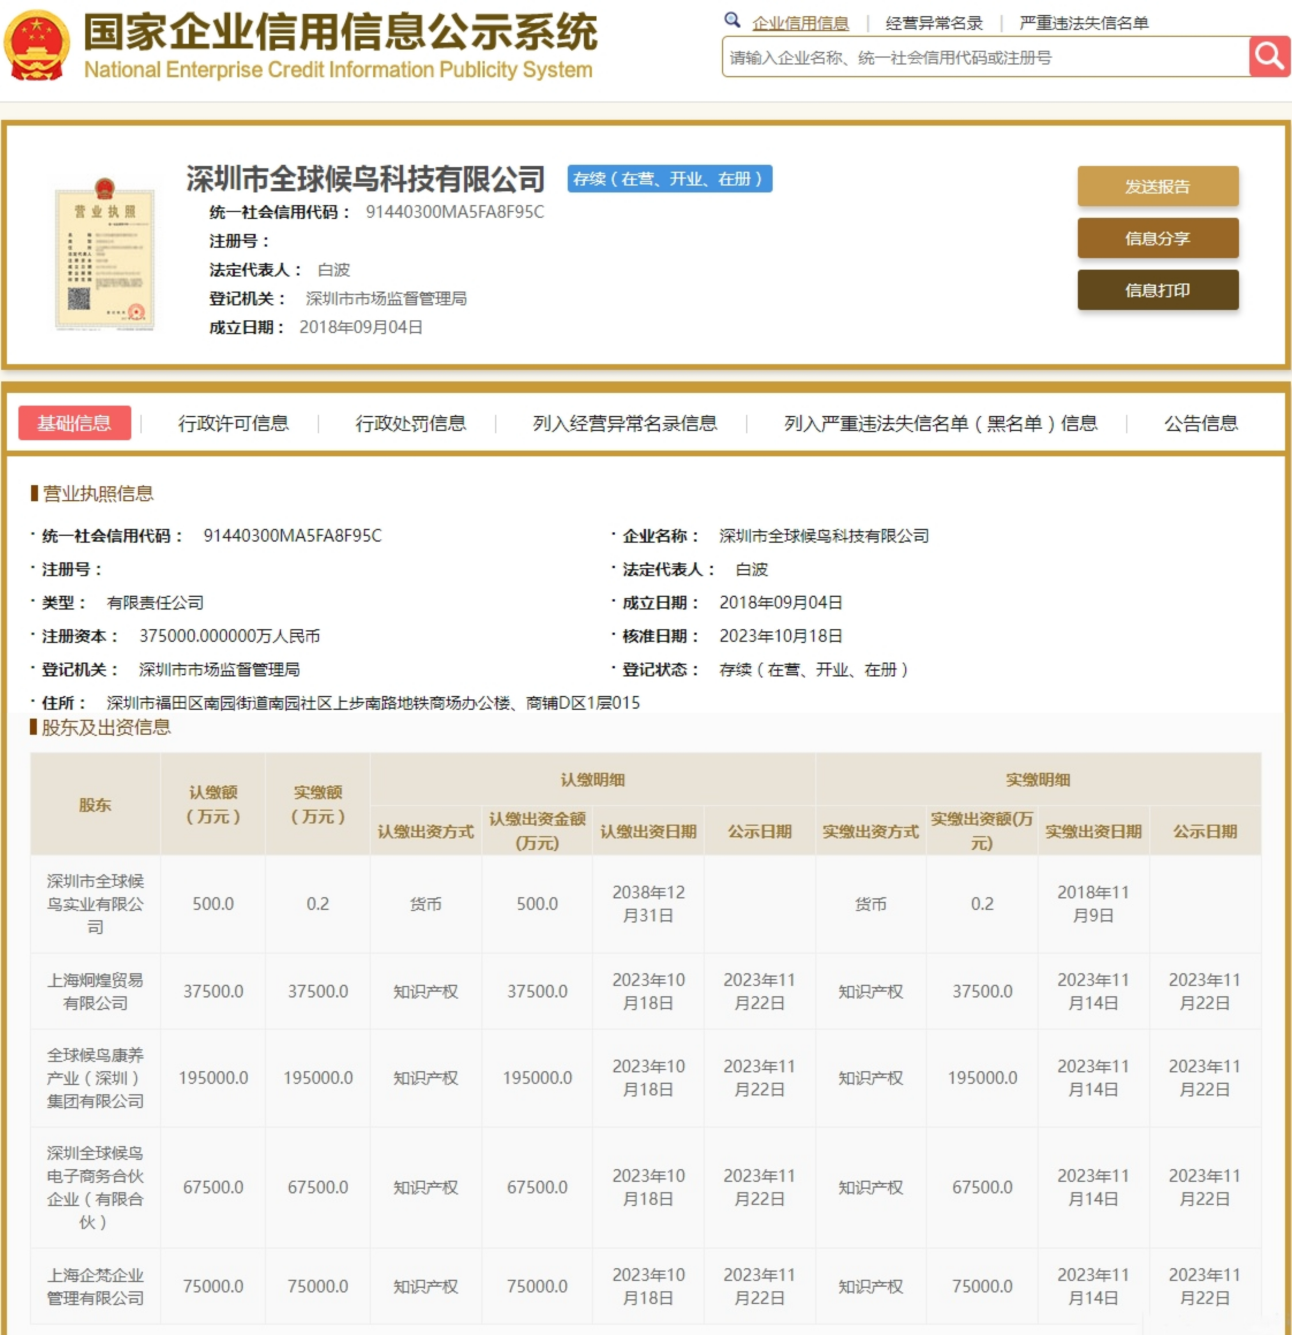Select the 严重违法失信名单 search category

point(1084,23)
